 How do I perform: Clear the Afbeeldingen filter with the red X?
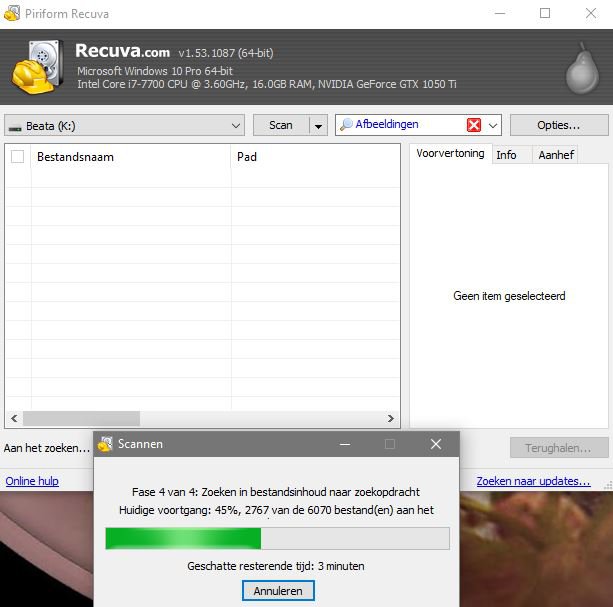point(473,125)
